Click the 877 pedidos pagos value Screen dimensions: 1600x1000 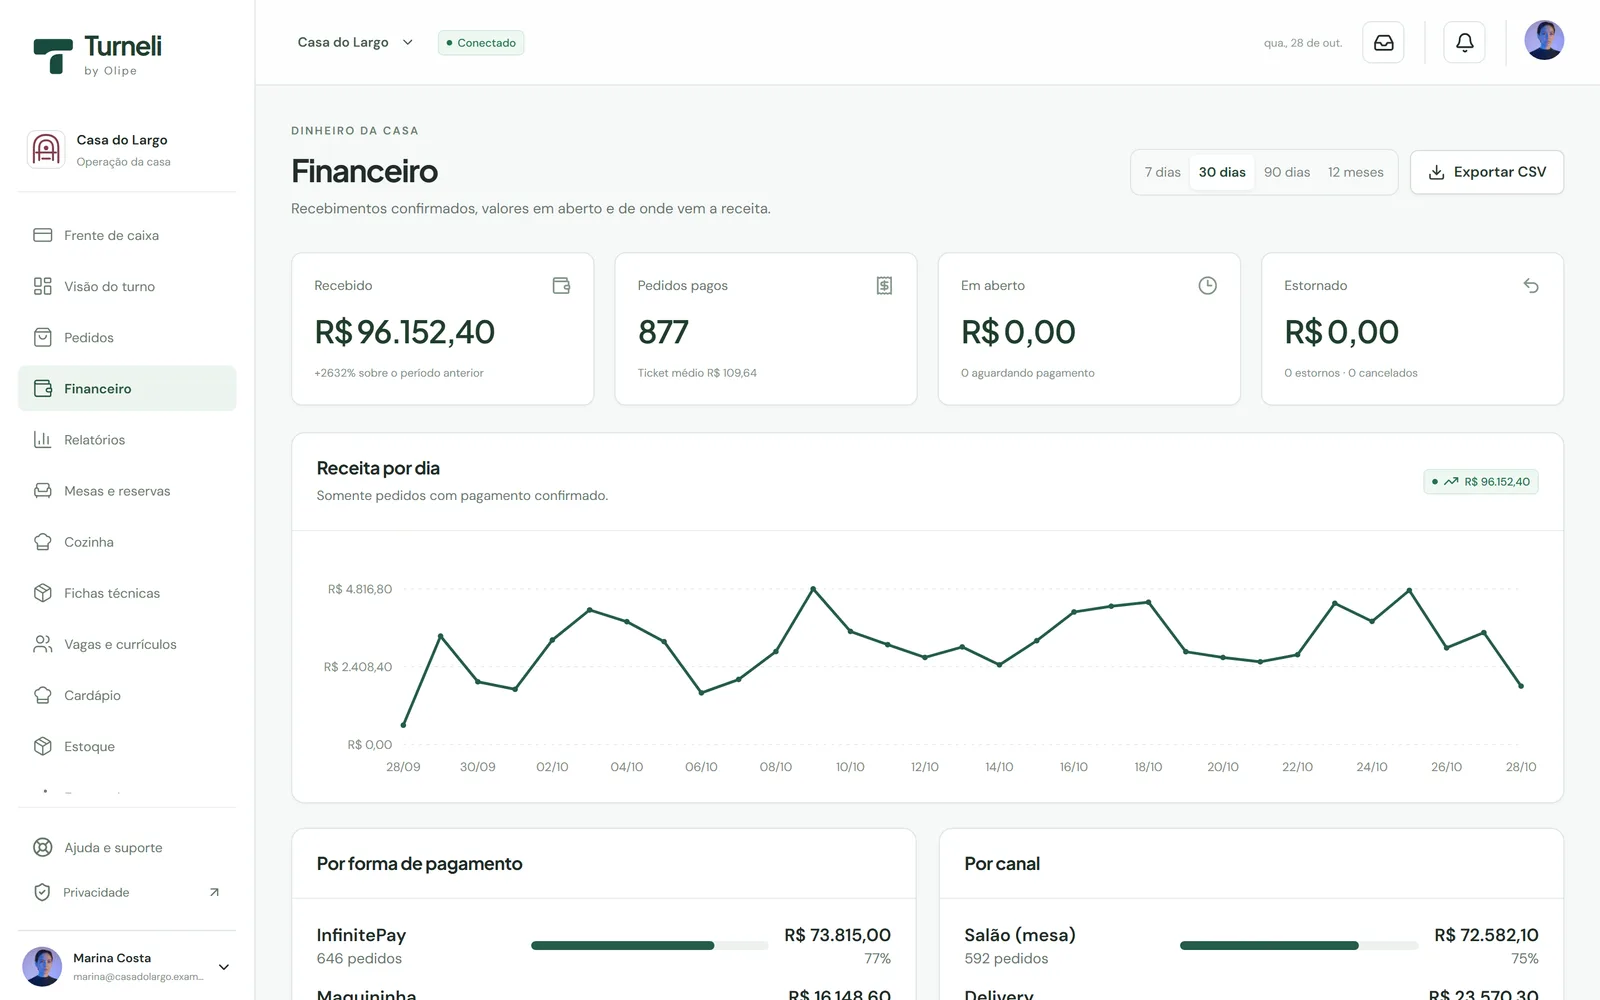(x=663, y=332)
